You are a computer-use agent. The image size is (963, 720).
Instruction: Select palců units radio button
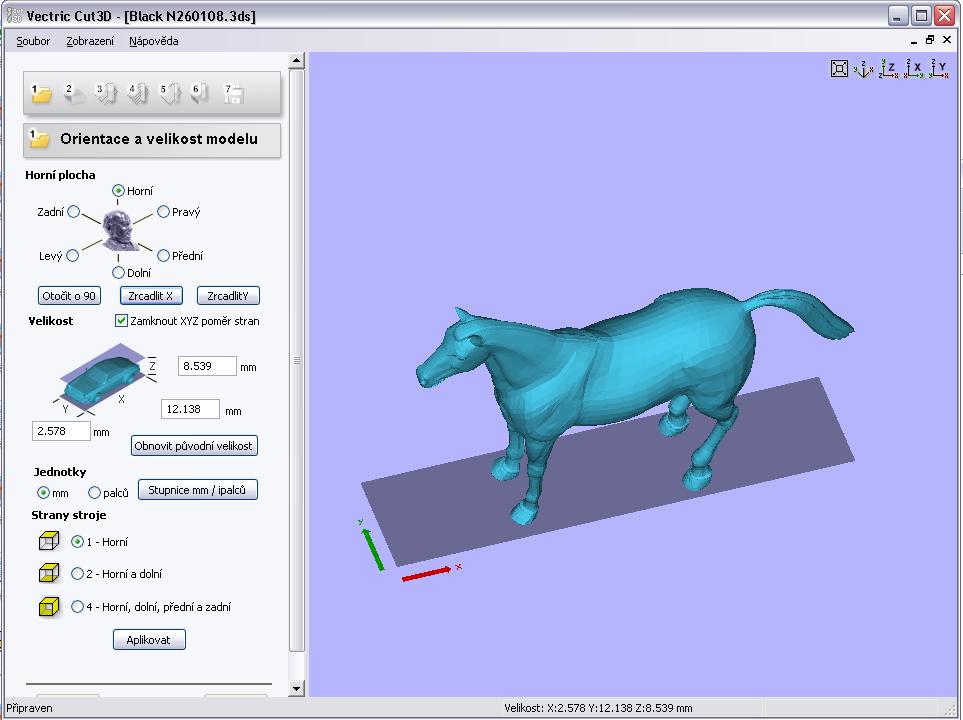coord(95,492)
